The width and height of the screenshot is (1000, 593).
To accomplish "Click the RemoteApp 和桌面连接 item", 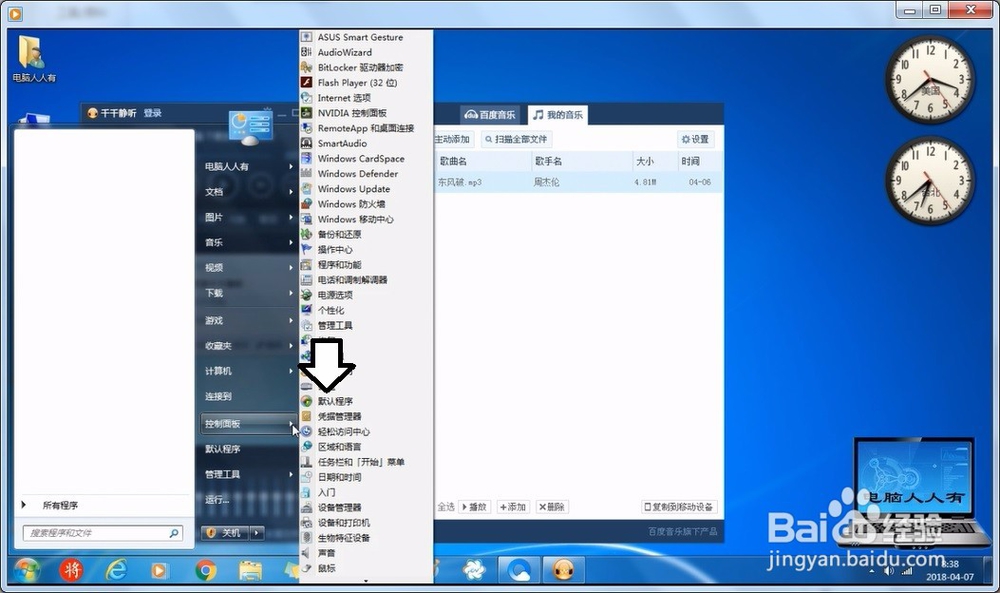I will pos(366,128).
